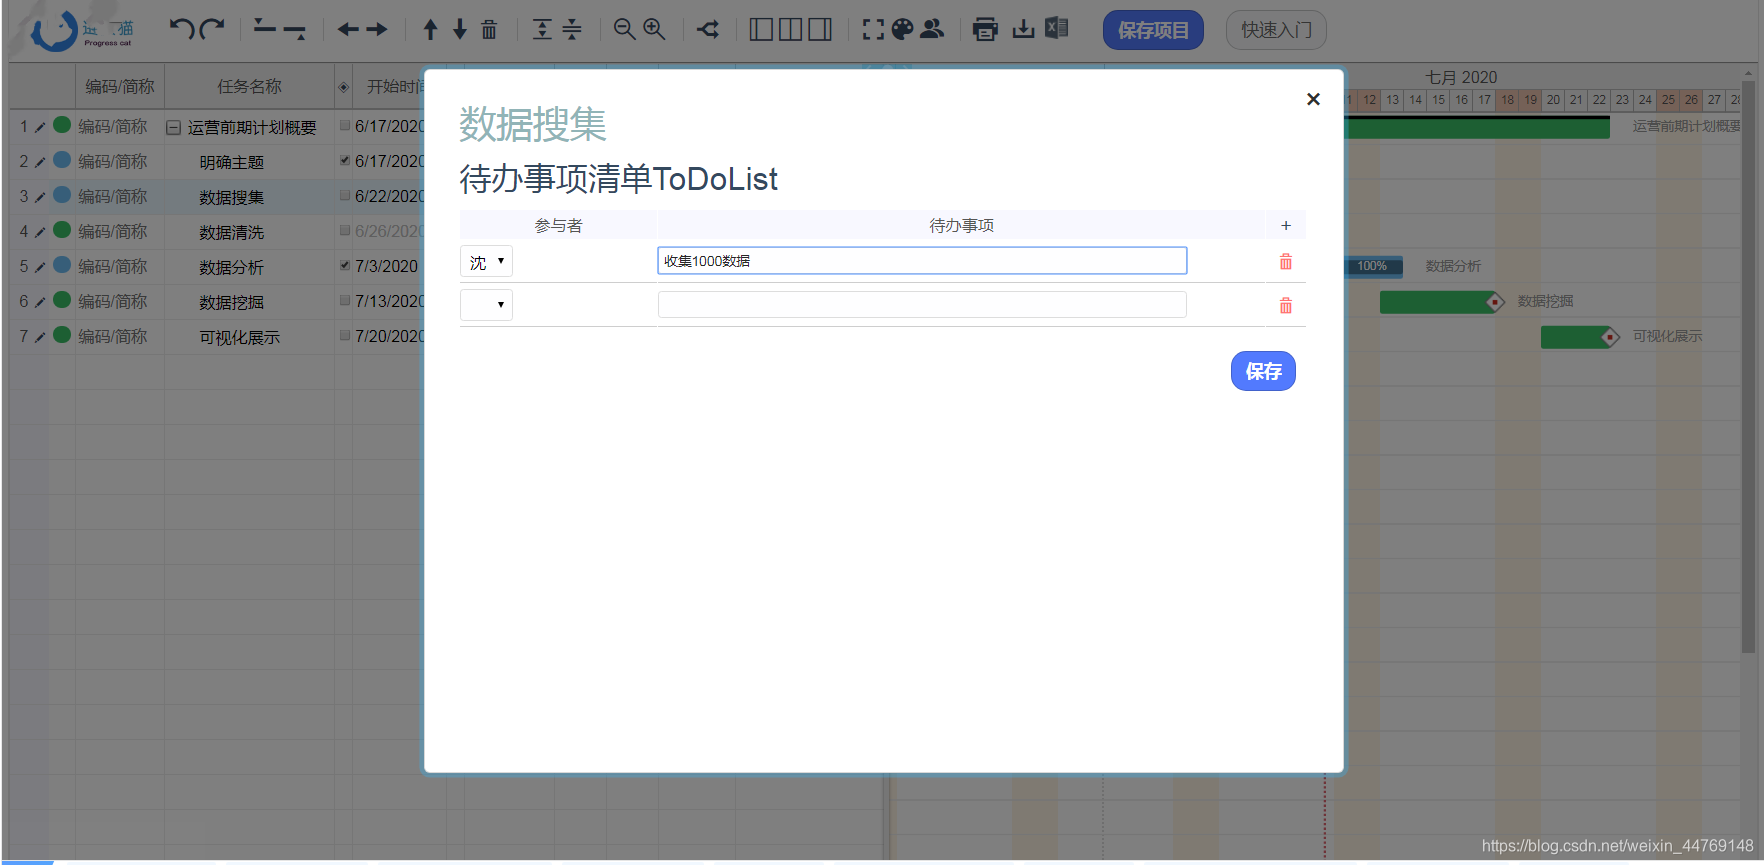Image resolution: width=1764 pixels, height=865 pixels.
Task: Move task down arrow icon
Action: (460, 29)
